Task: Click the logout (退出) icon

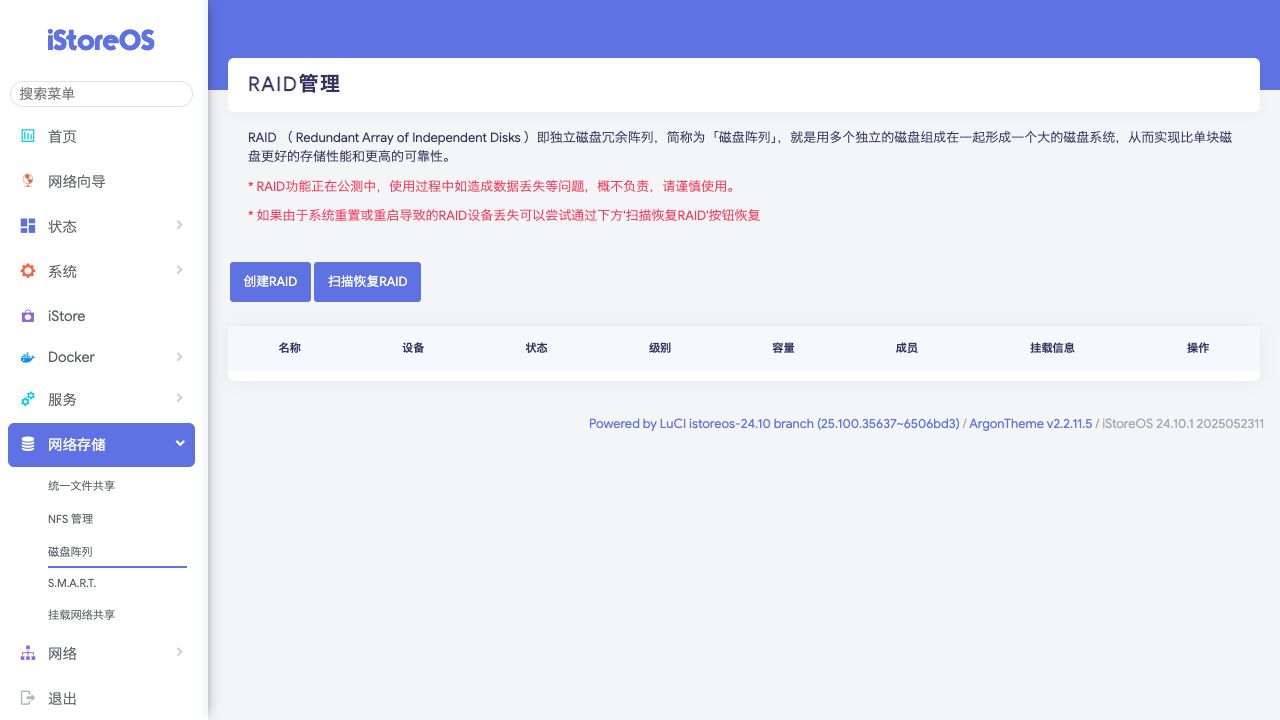Action: (x=28, y=698)
